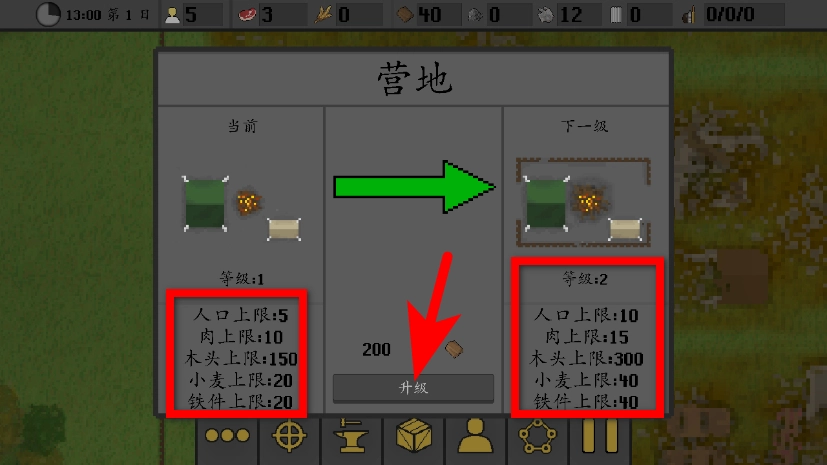Click the meat resource icon

(247, 15)
